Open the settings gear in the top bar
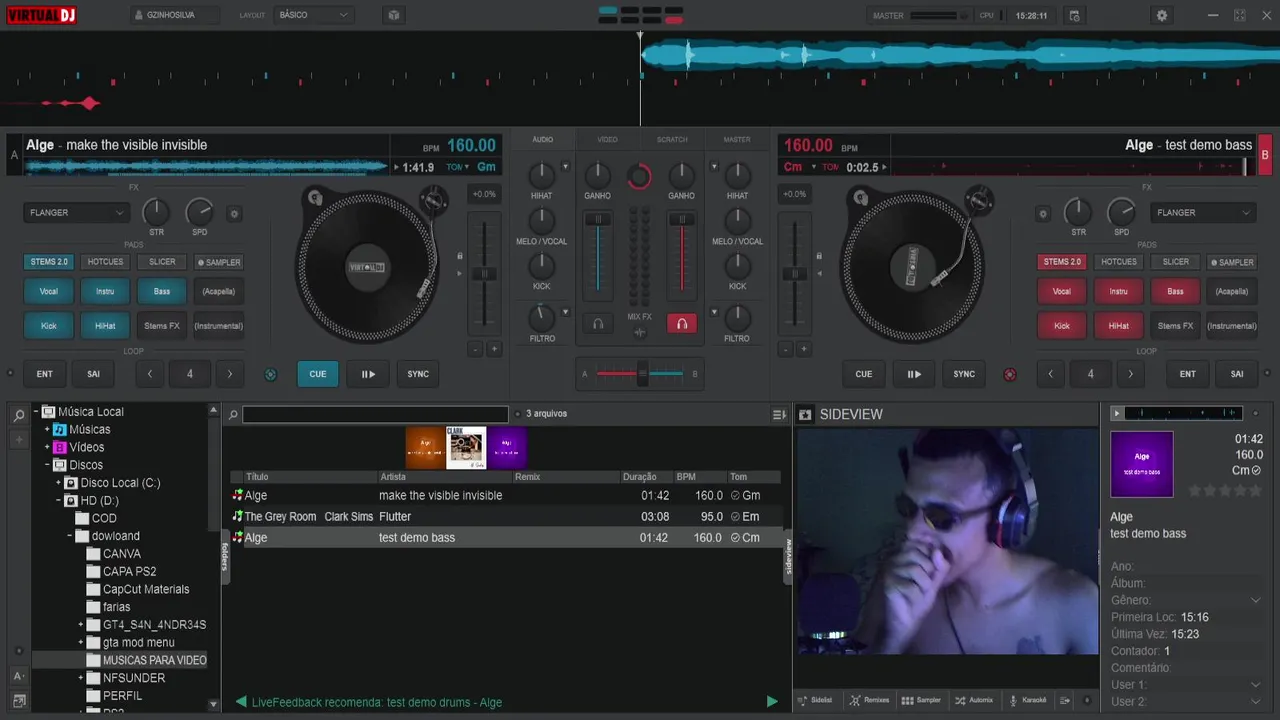Screen dimensions: 1280x720 coord(1161,15)
